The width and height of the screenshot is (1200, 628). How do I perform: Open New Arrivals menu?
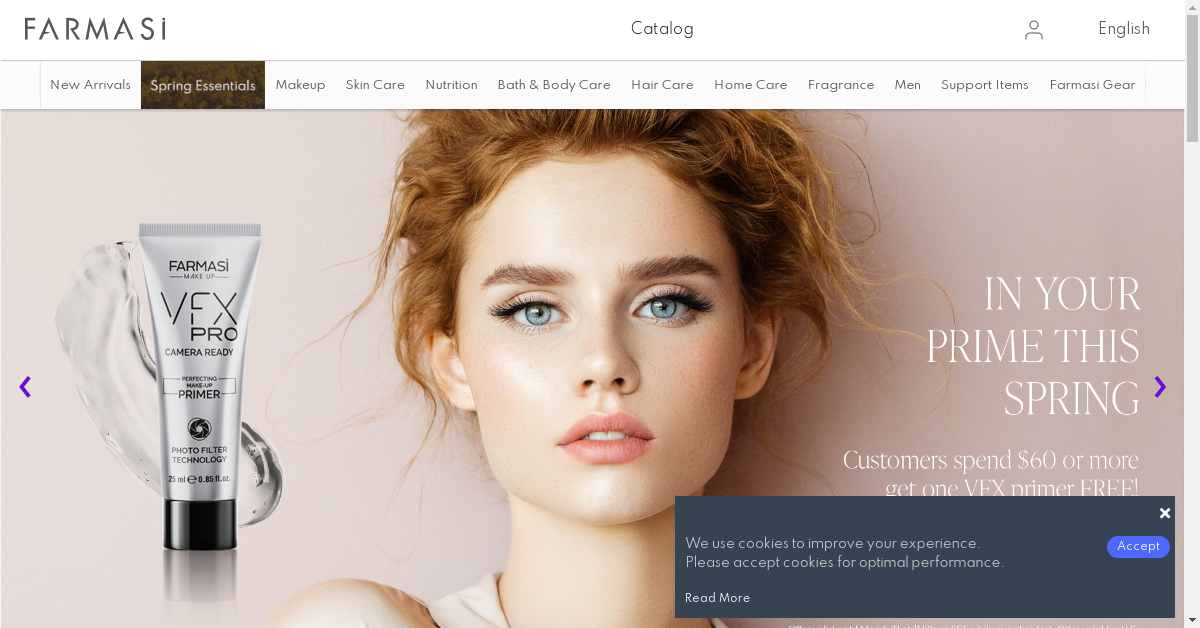90,85
